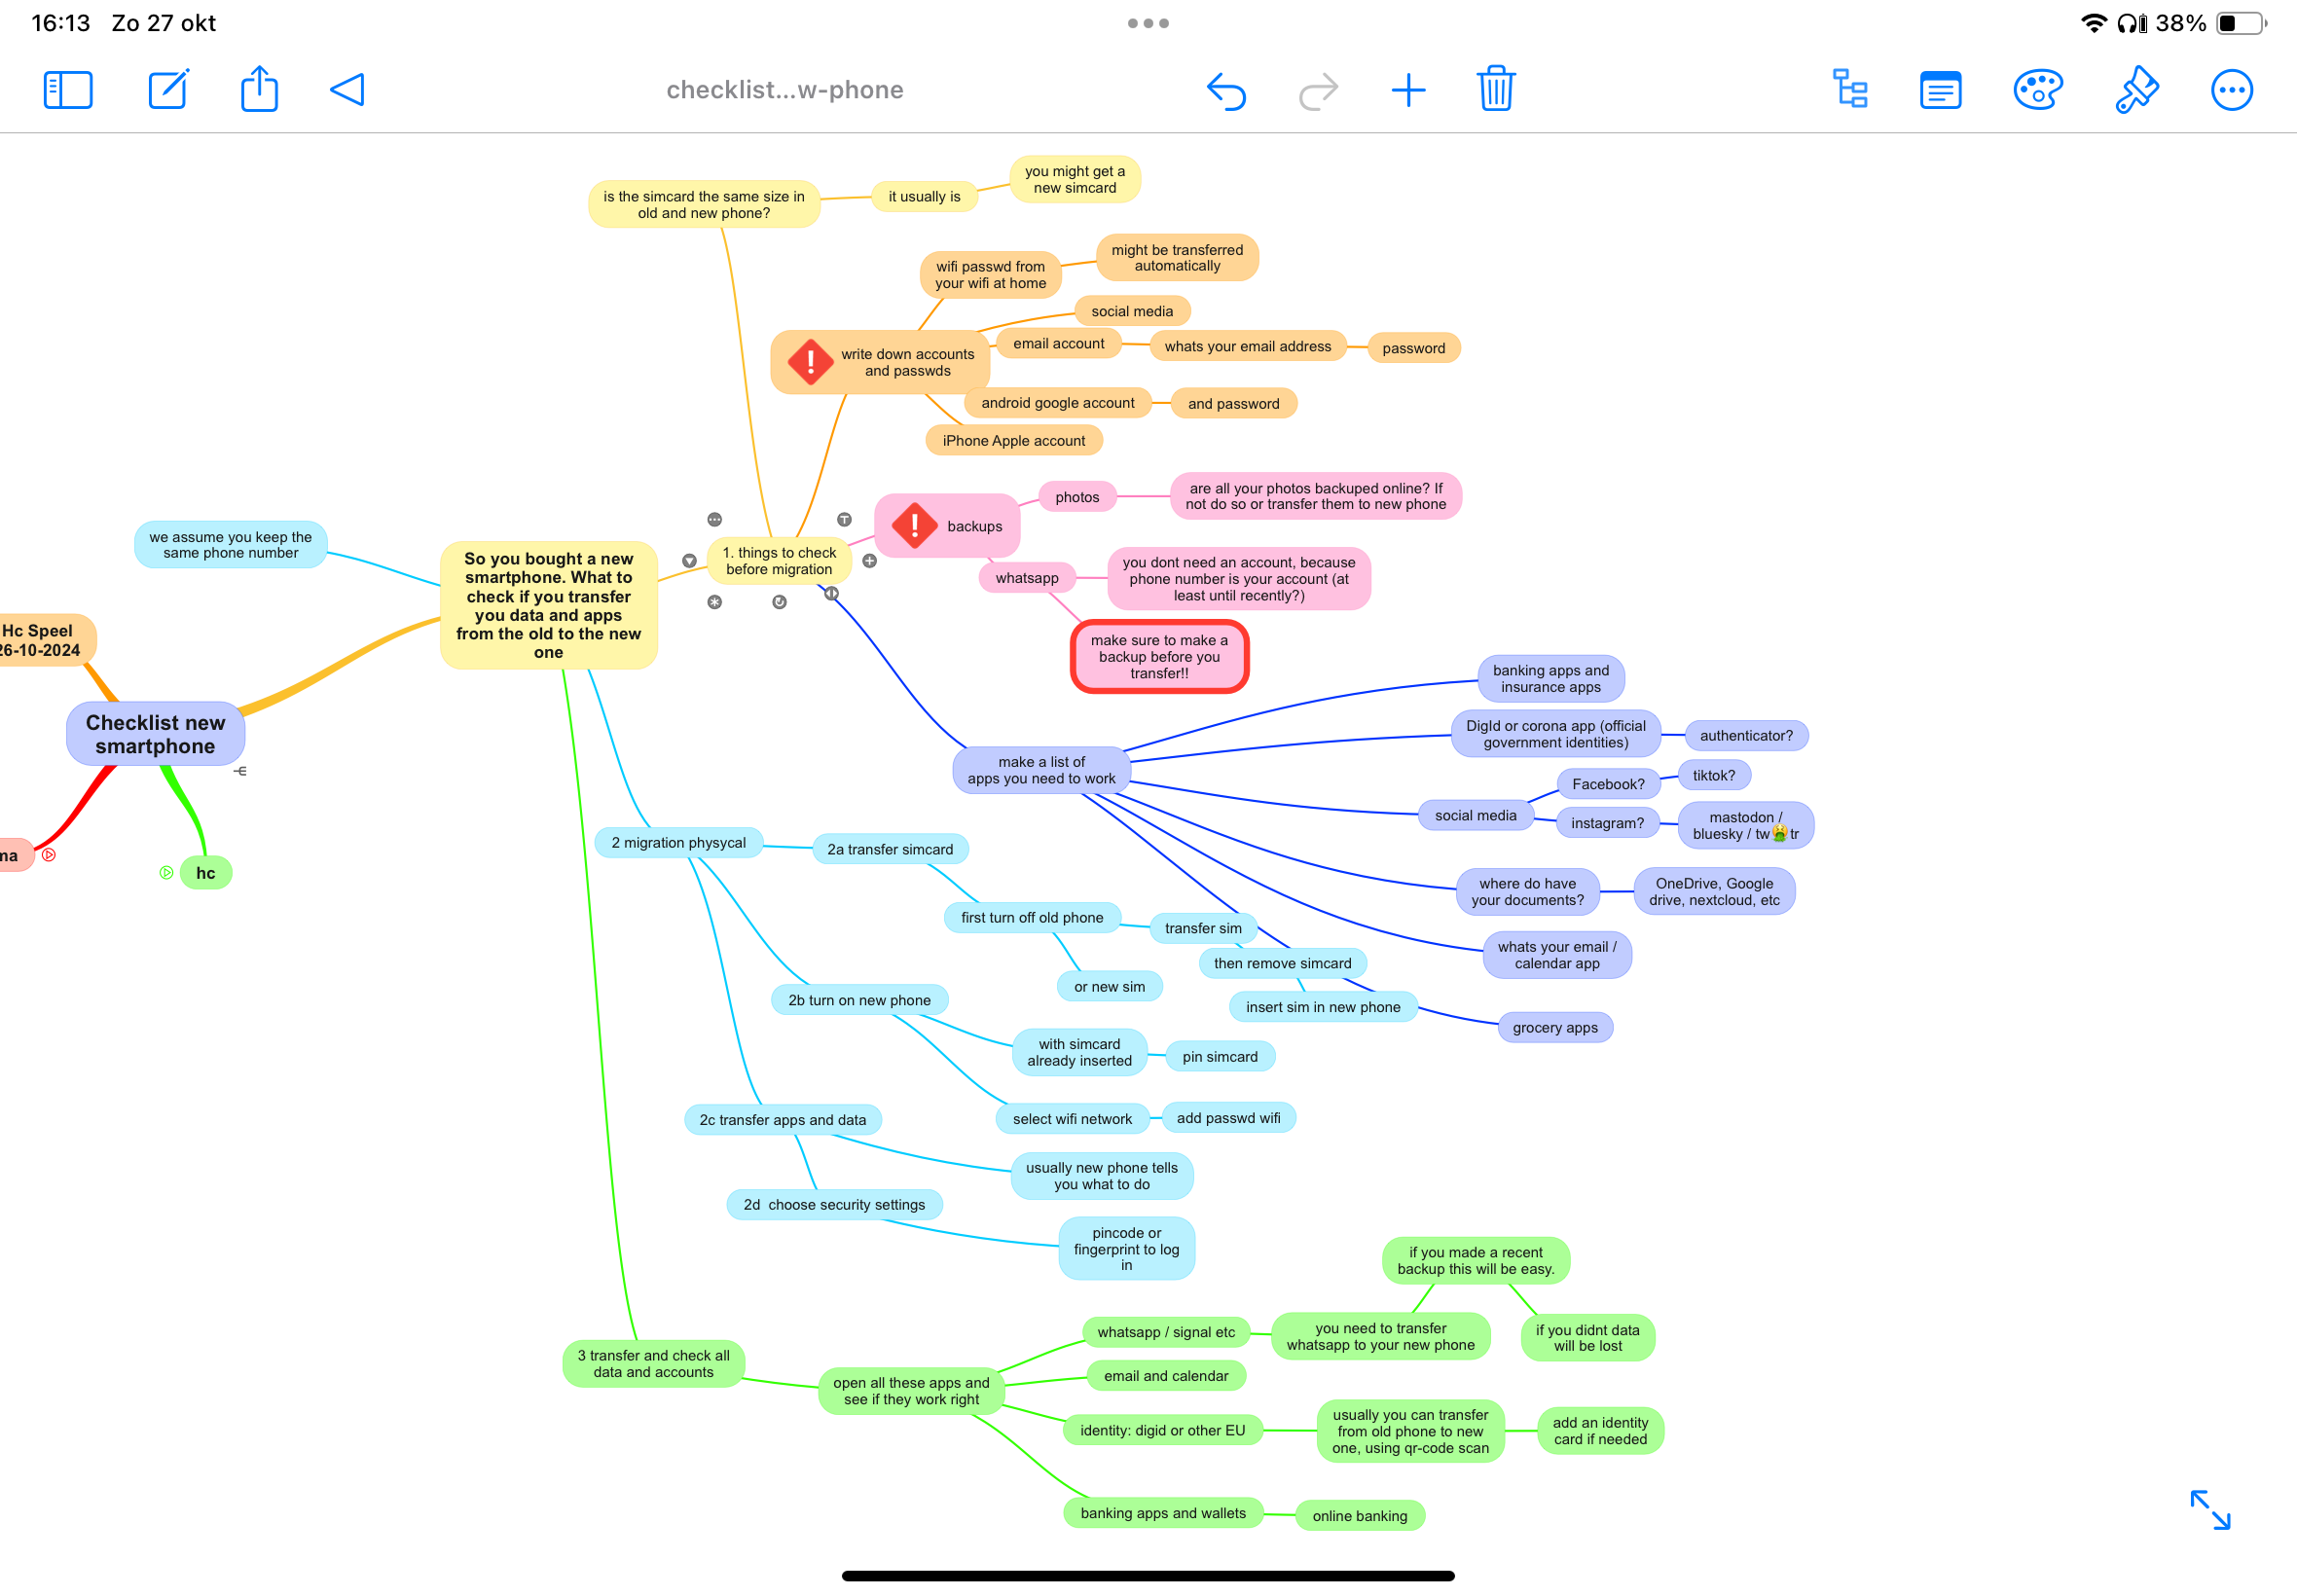Select '1. things to check before migration' node
Image resolution: width=2297 pixels, height=1596 pixels.
779,561
